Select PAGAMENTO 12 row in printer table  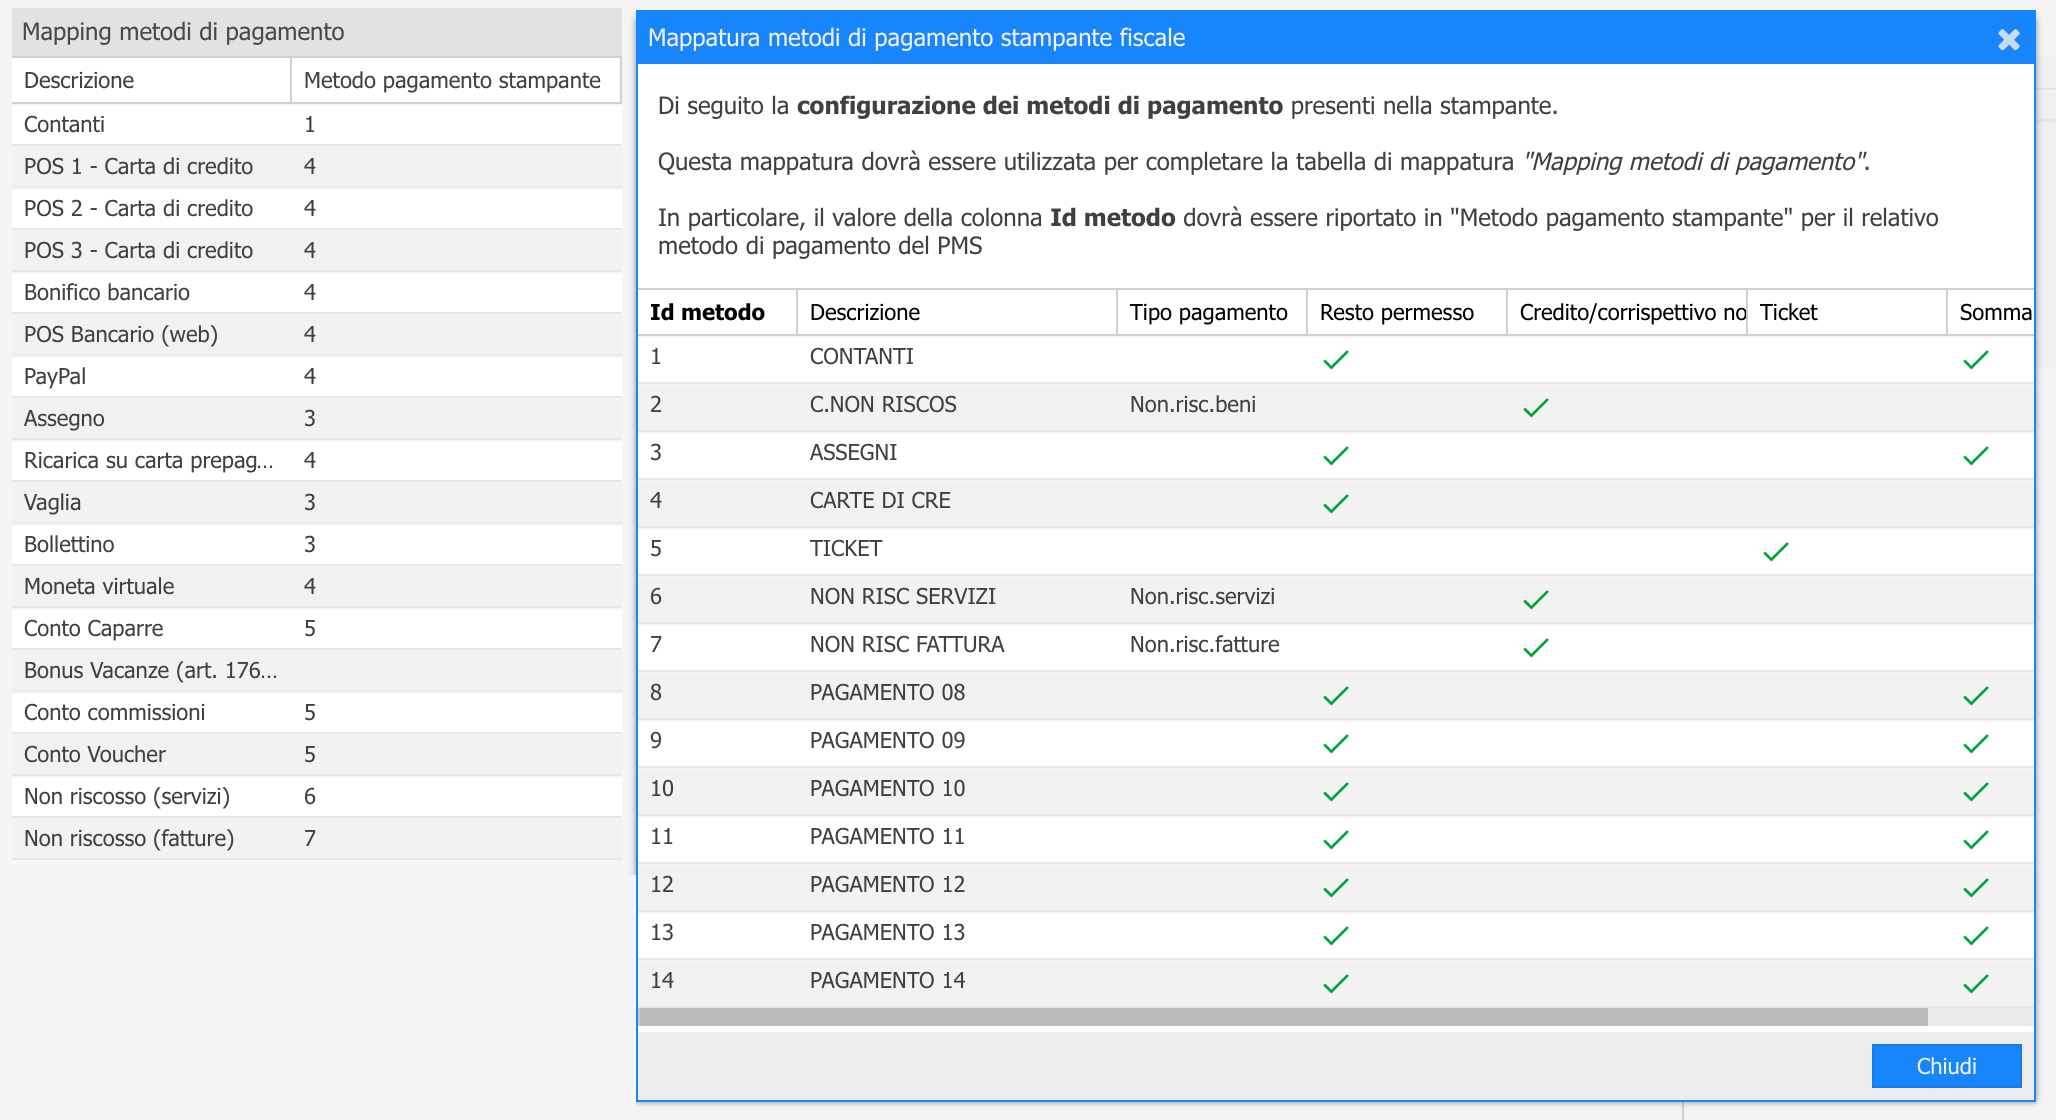click(x=887, y=884)
